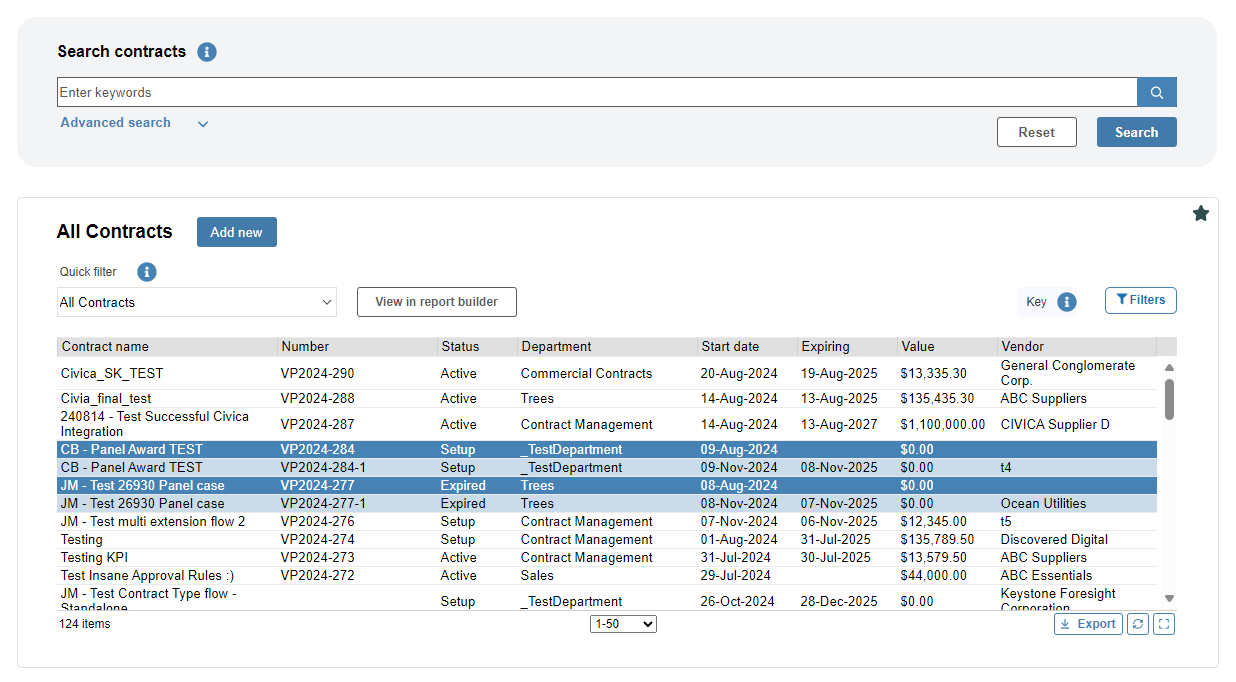Sort by Value column header
This screenshot has height=682, width=1236.
pyautogui.click(x=947, y=347)
